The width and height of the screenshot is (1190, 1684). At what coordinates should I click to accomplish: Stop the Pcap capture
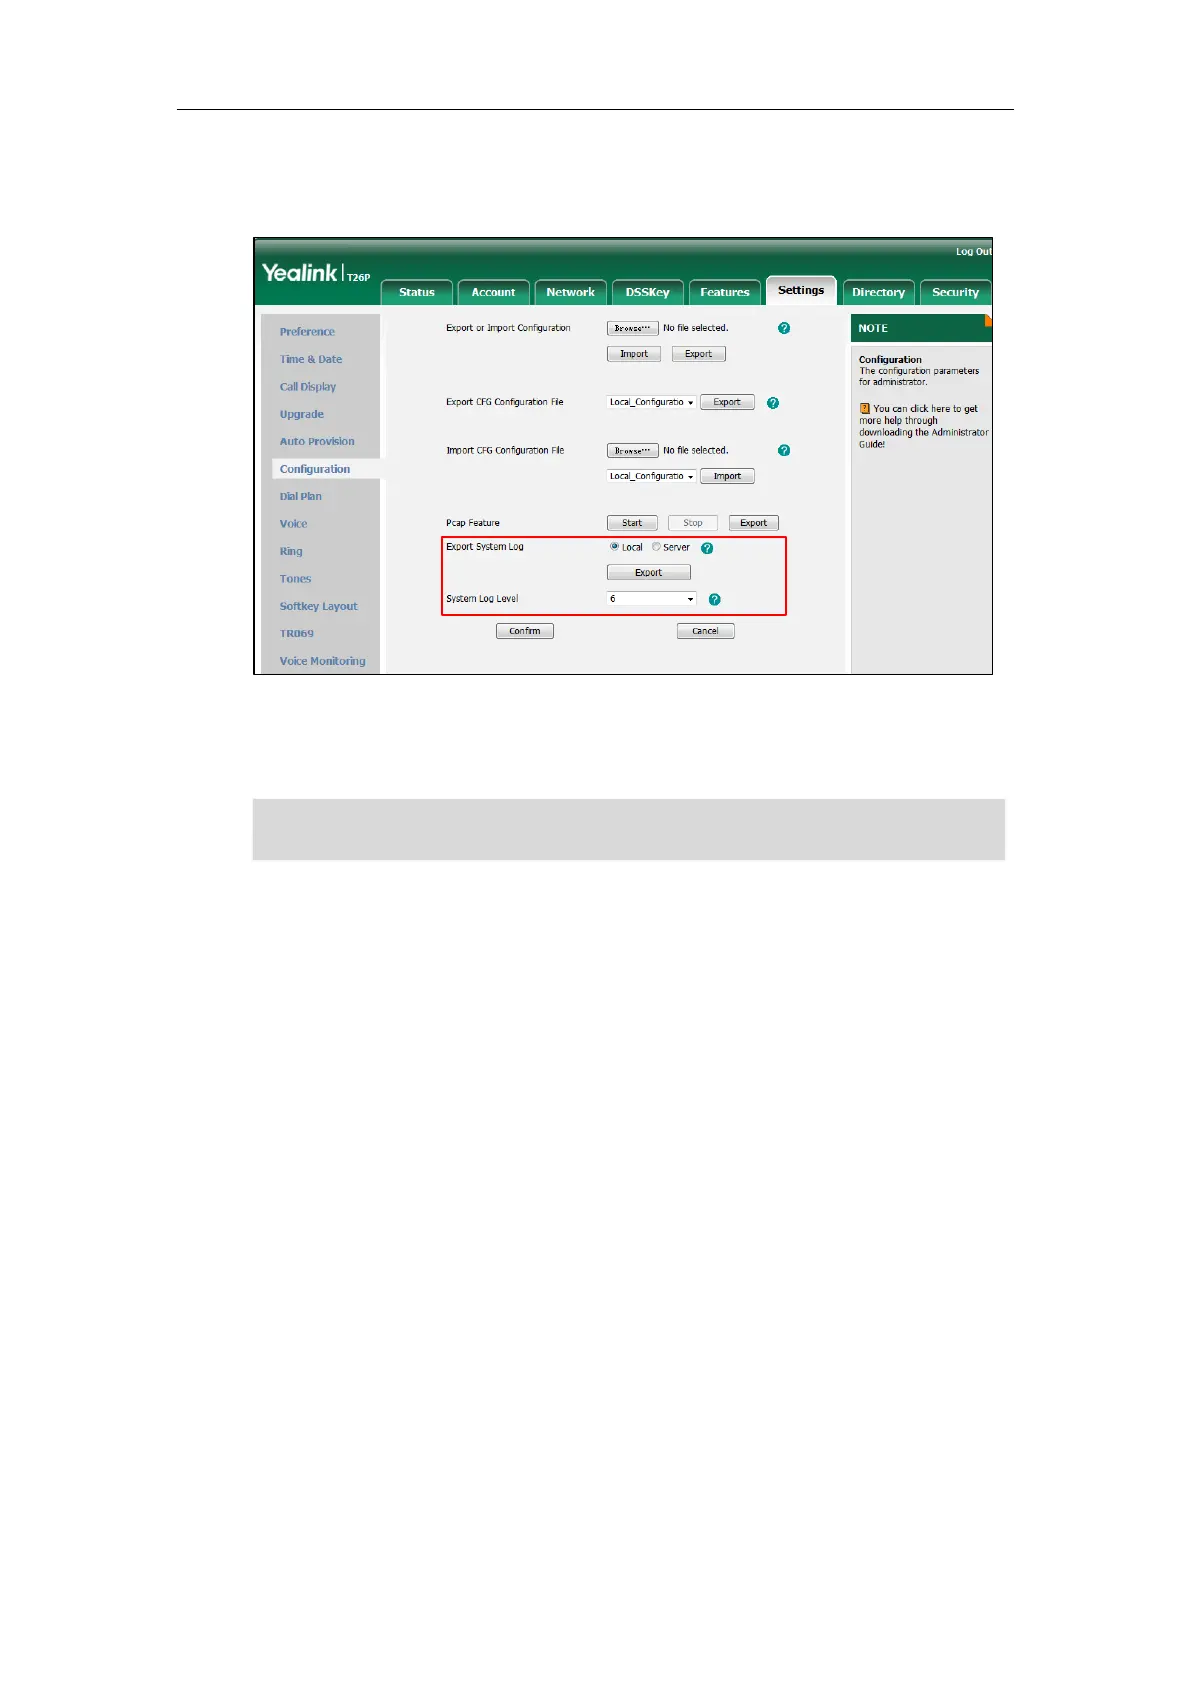click(x=693, y=523)
